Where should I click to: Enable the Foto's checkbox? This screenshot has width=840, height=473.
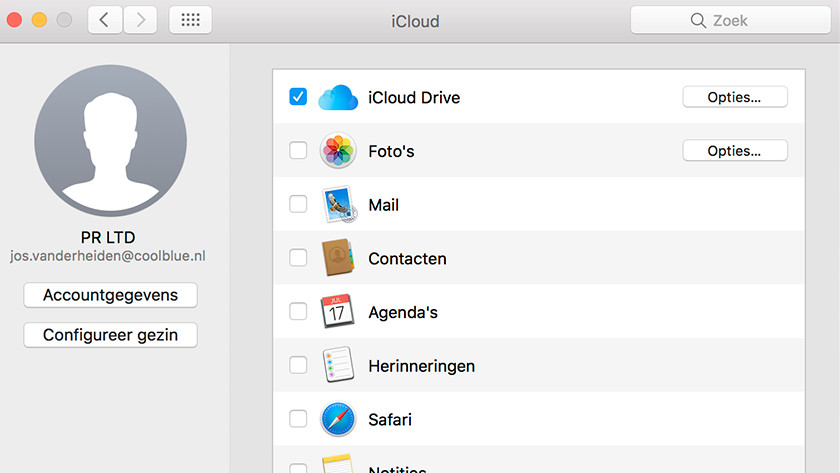tap(298, 150)
